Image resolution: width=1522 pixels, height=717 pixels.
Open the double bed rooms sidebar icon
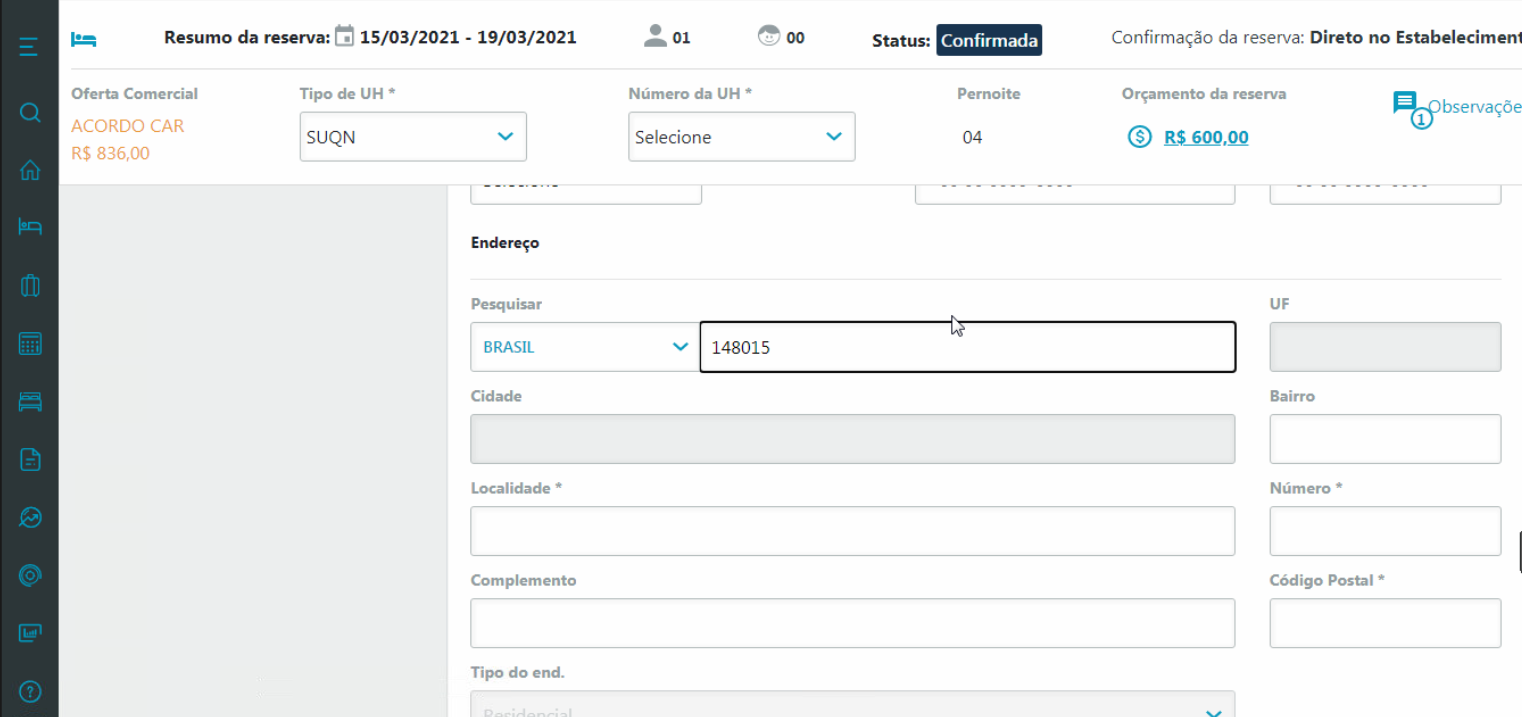click(x=30, y=402)
